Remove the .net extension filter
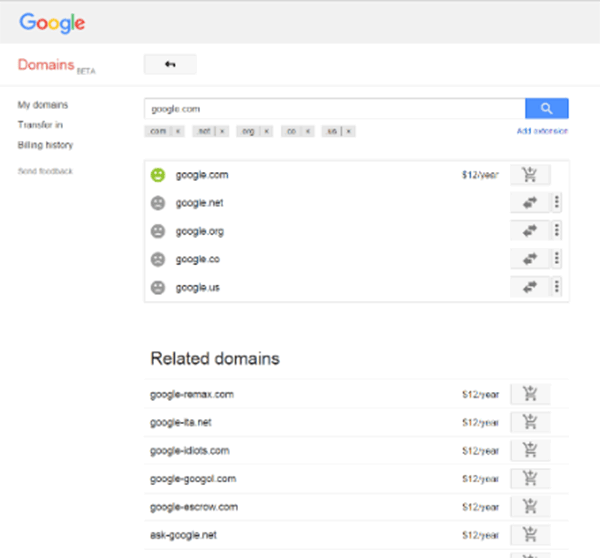Viewport: 600px width, 558px height. click(x=222, y=131)
